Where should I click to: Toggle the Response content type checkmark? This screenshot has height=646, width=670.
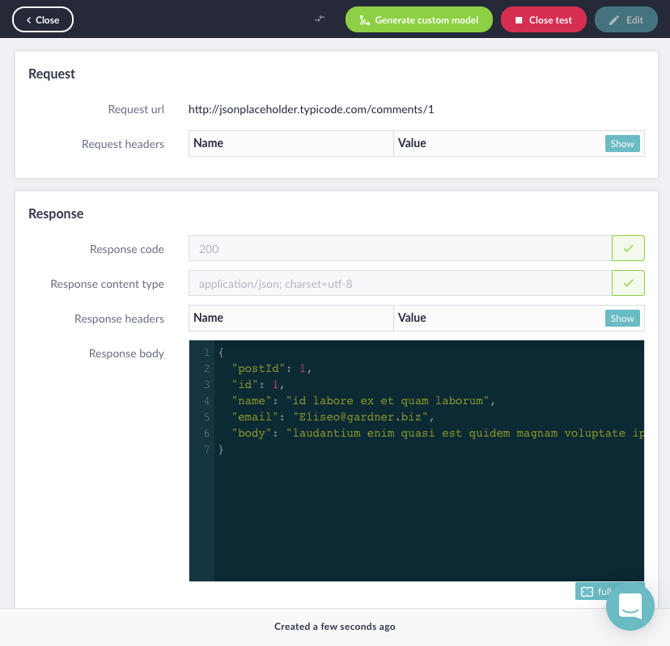point(628,284)
